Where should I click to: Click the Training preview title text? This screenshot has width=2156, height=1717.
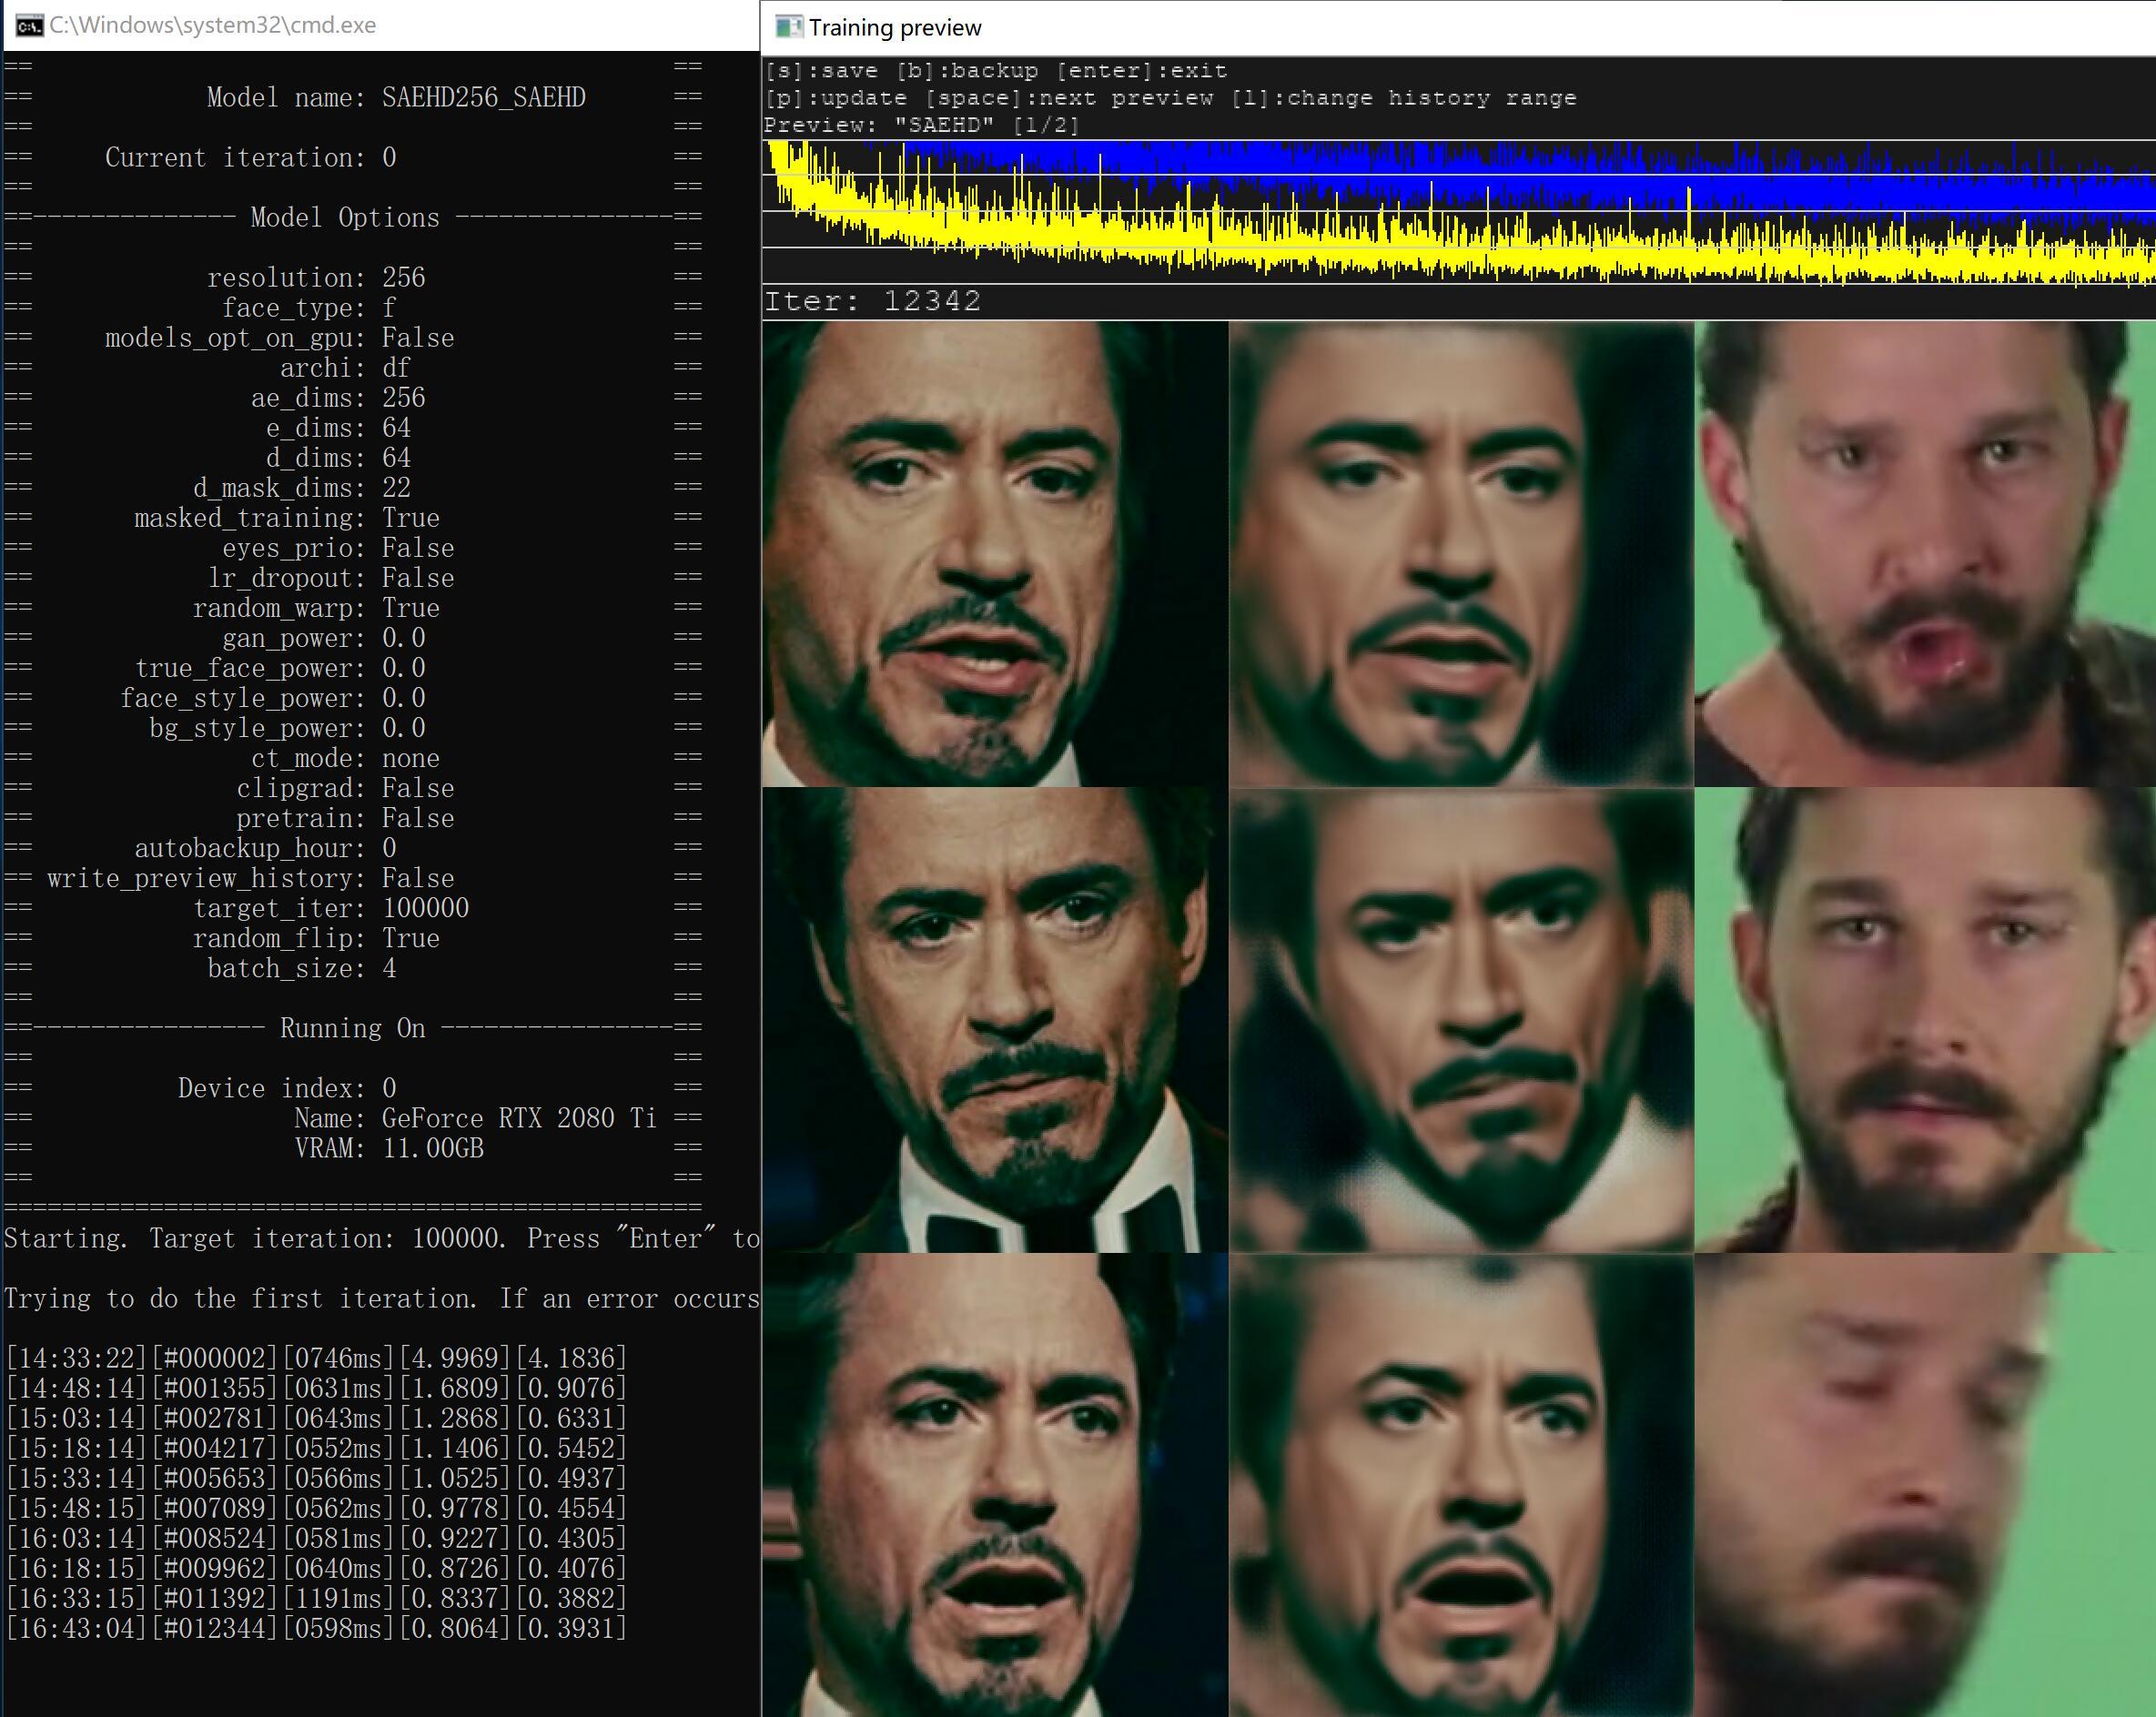tap(895, 28)
